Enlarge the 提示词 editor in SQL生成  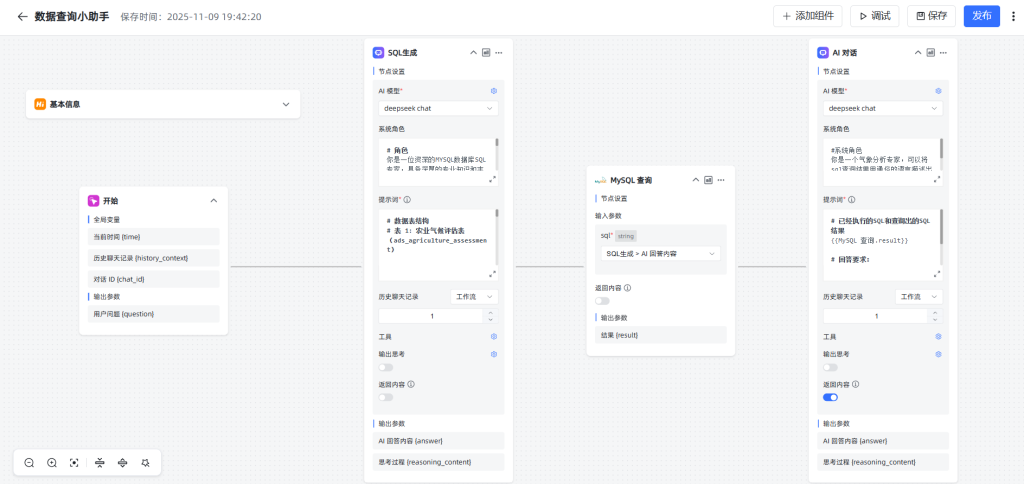492,274
